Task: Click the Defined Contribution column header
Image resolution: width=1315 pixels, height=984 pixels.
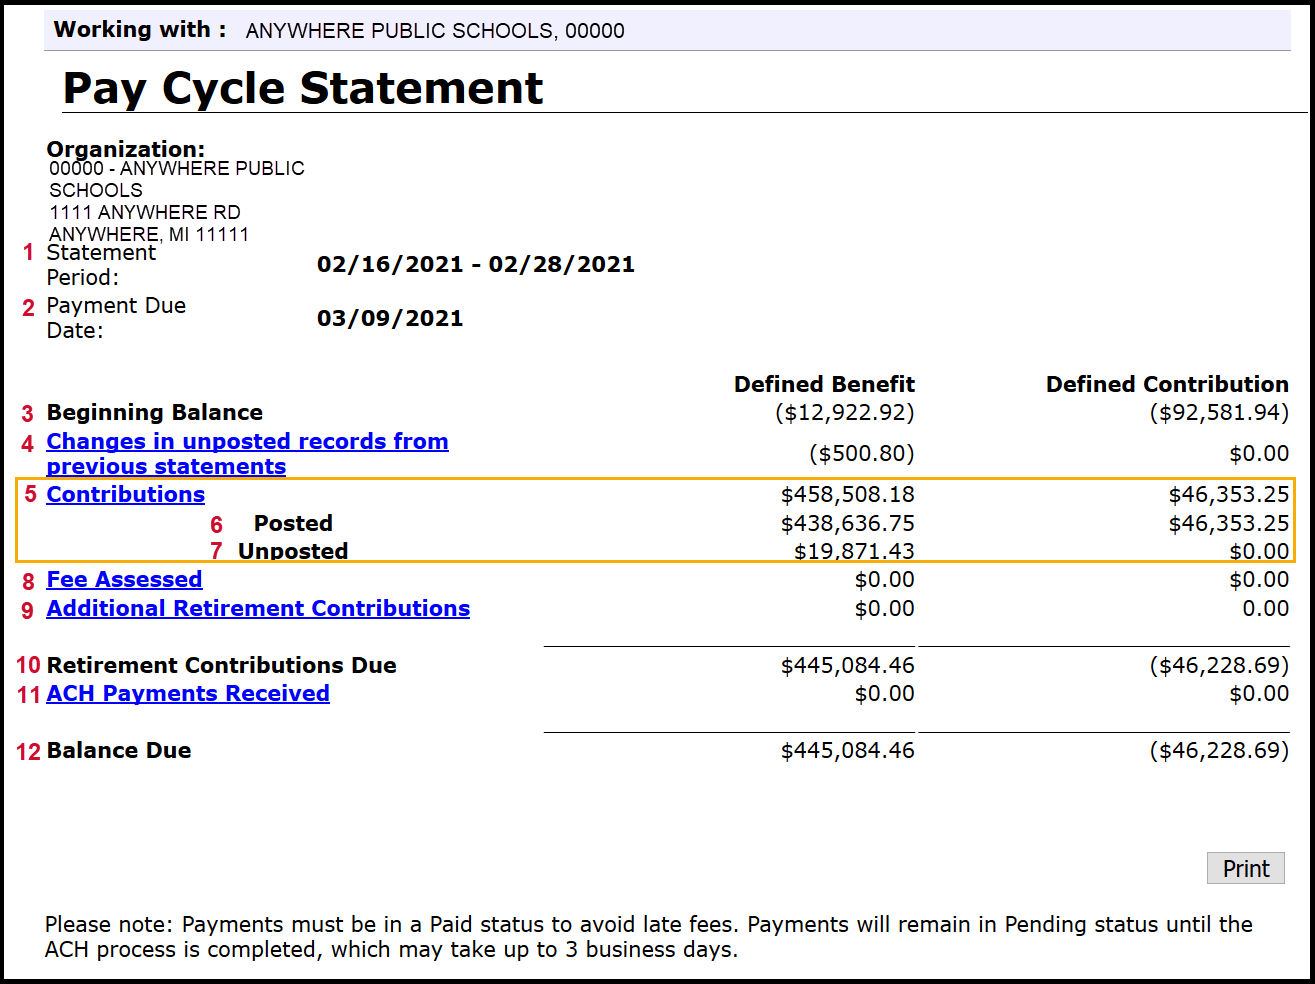Action: (x=1166, y=384)
